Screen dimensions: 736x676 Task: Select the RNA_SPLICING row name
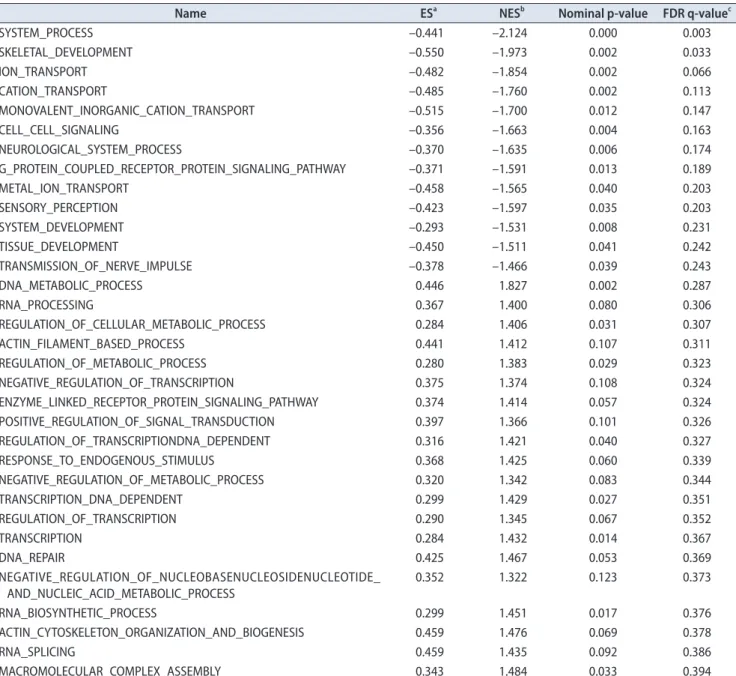tap(38, 652)
